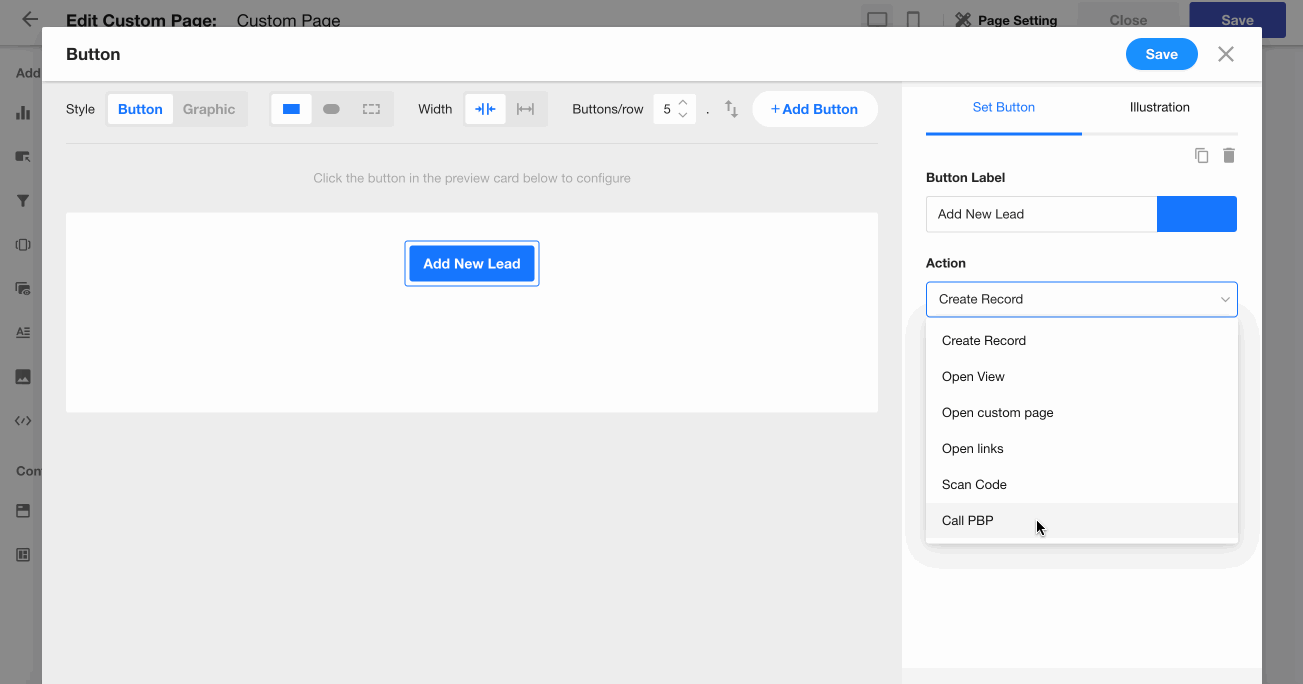Choose Call PBP from the action list
Image resolution: width=1303 pixels, height=684 pixels.
tap(968, 520)
